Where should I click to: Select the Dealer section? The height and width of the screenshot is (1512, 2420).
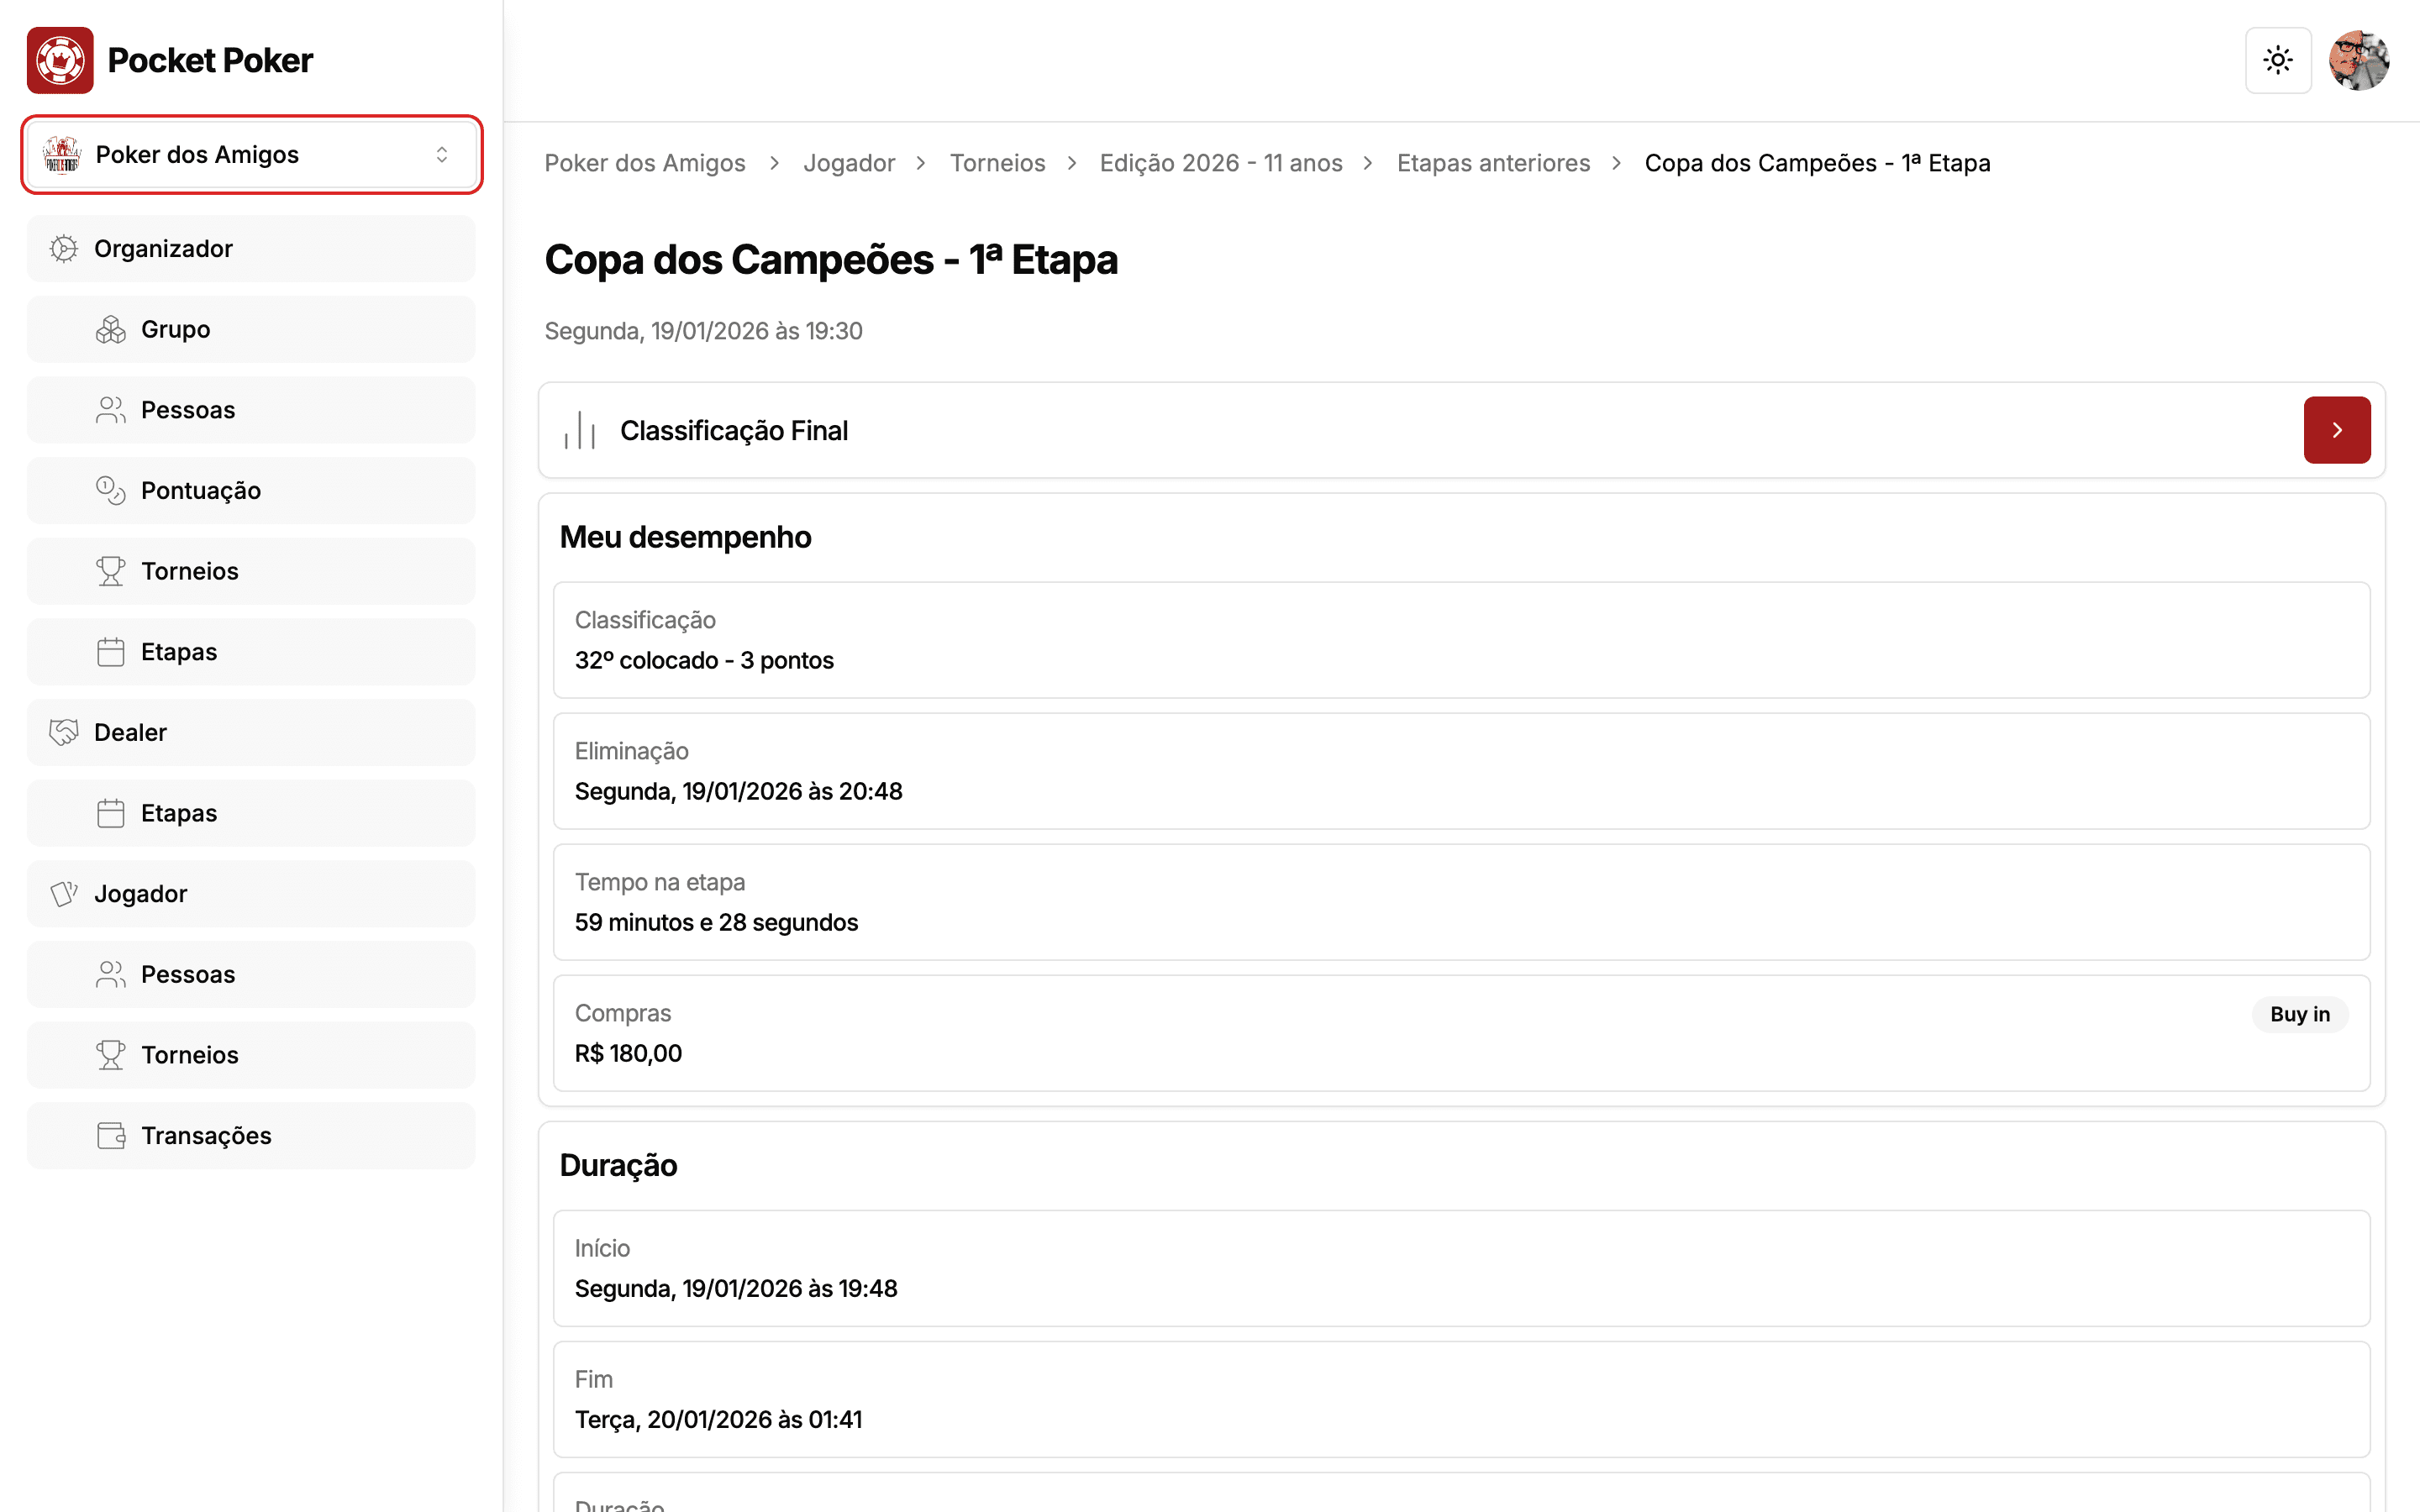click(251, 733)
